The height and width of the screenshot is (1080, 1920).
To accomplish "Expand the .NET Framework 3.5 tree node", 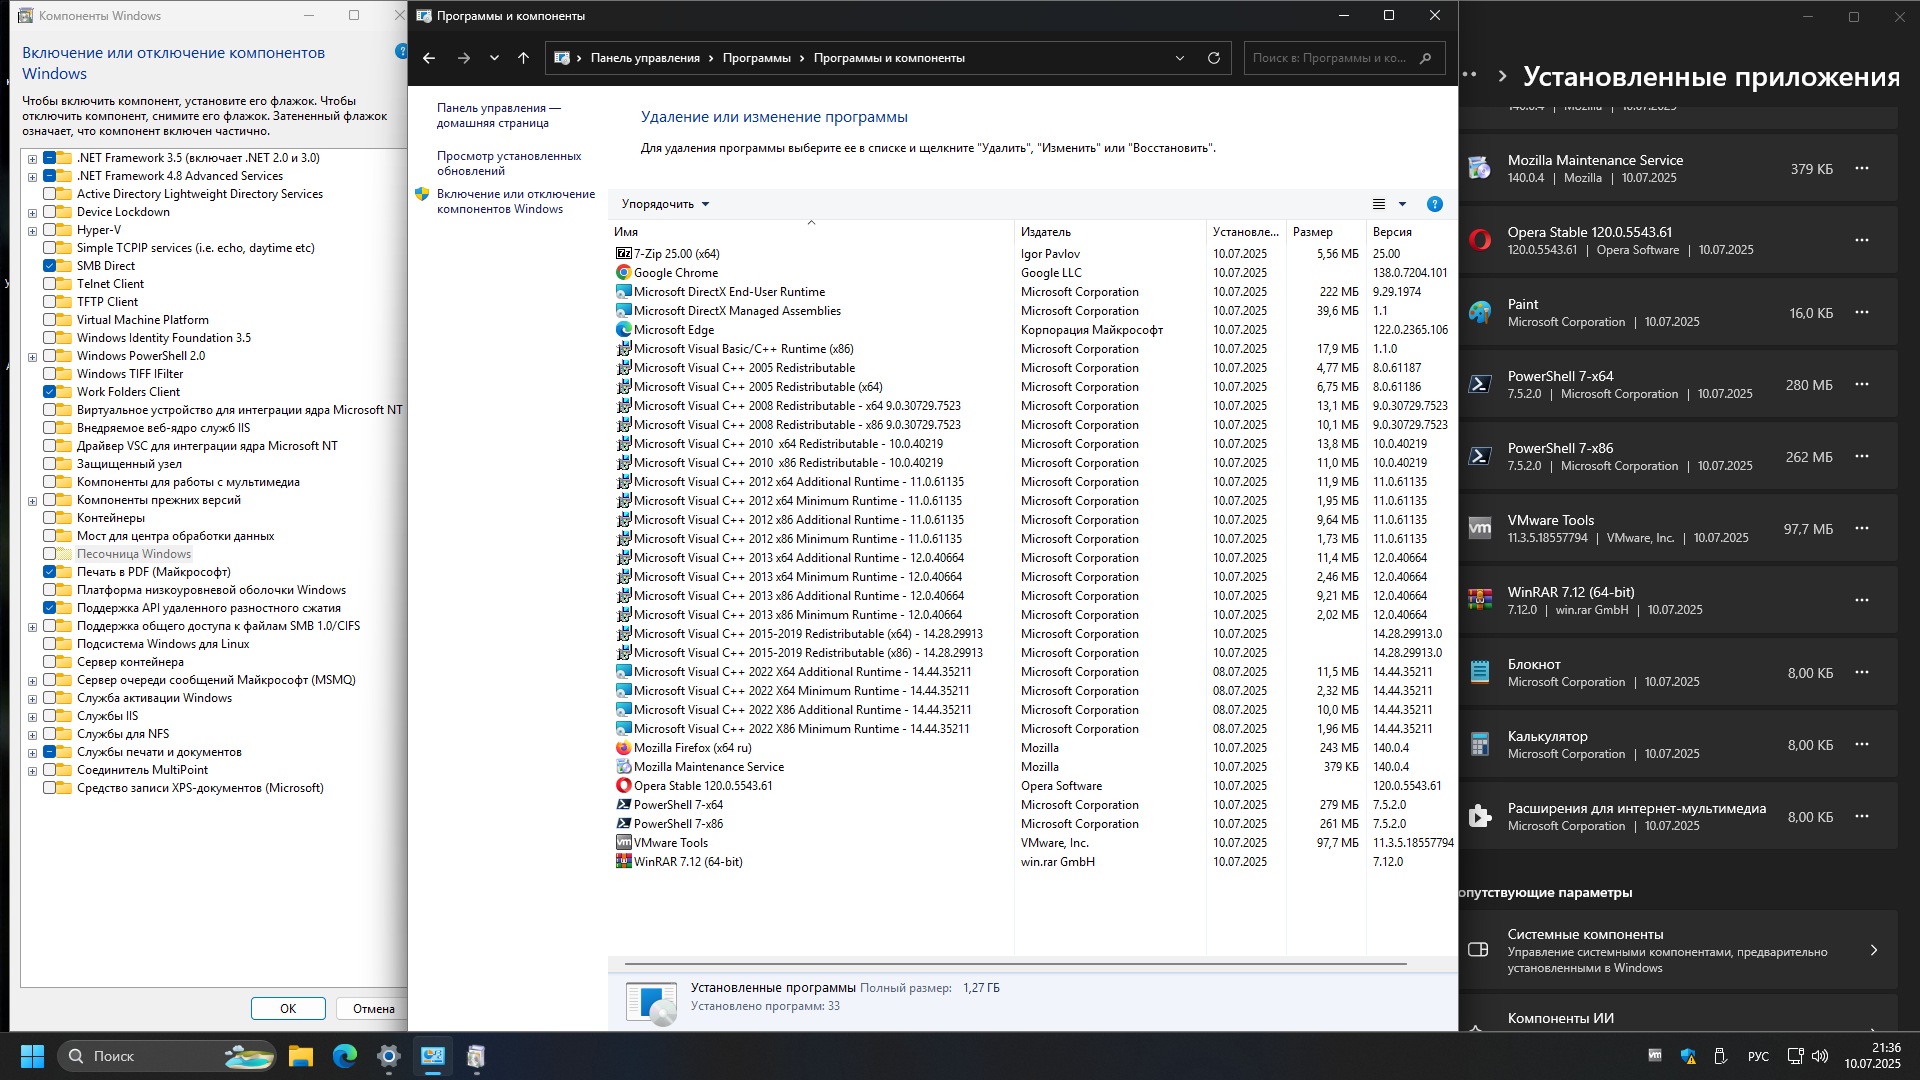I will click(32, 159).
